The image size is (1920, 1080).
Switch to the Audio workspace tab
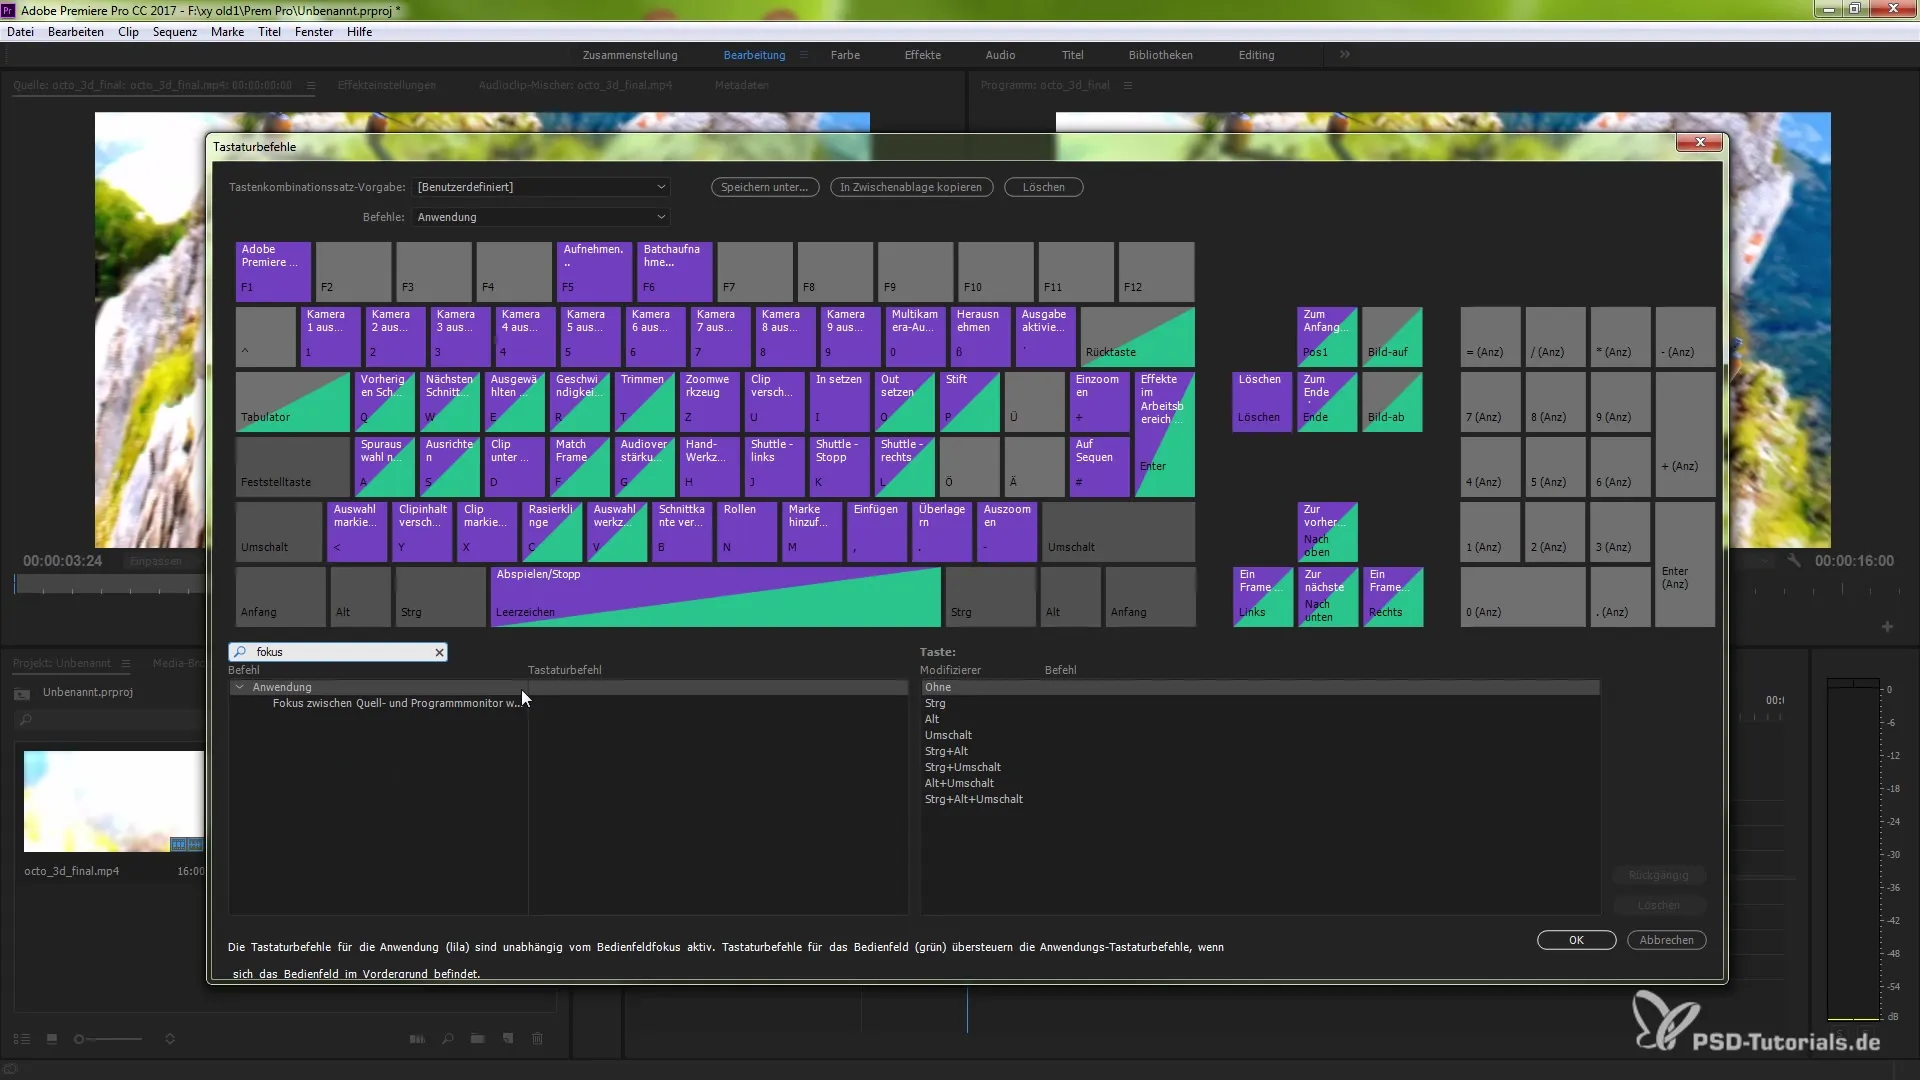pos(1000,55)
